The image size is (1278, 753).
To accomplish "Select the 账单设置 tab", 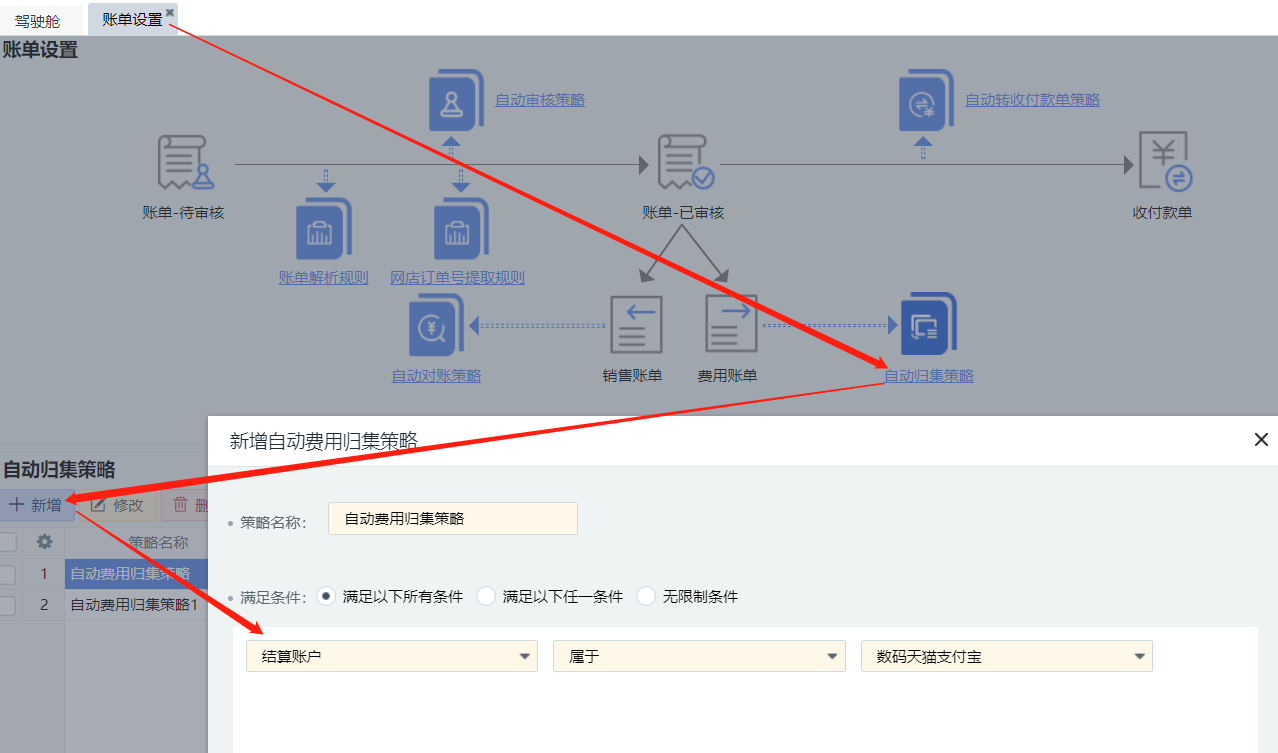I will click(x=131, y=19).
